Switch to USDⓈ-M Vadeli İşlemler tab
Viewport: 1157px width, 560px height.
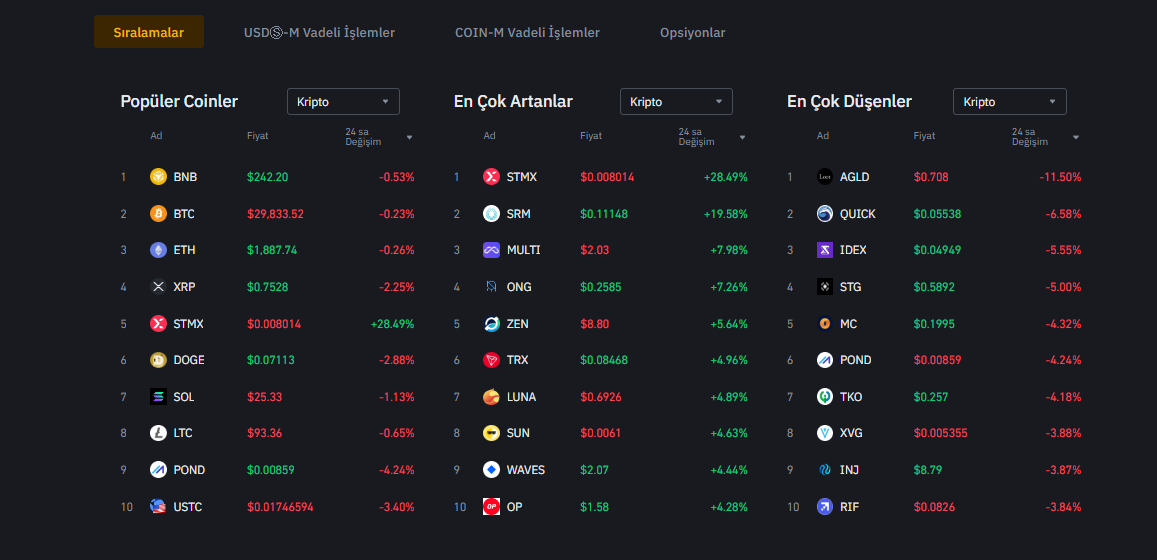(x=319, y=33)
